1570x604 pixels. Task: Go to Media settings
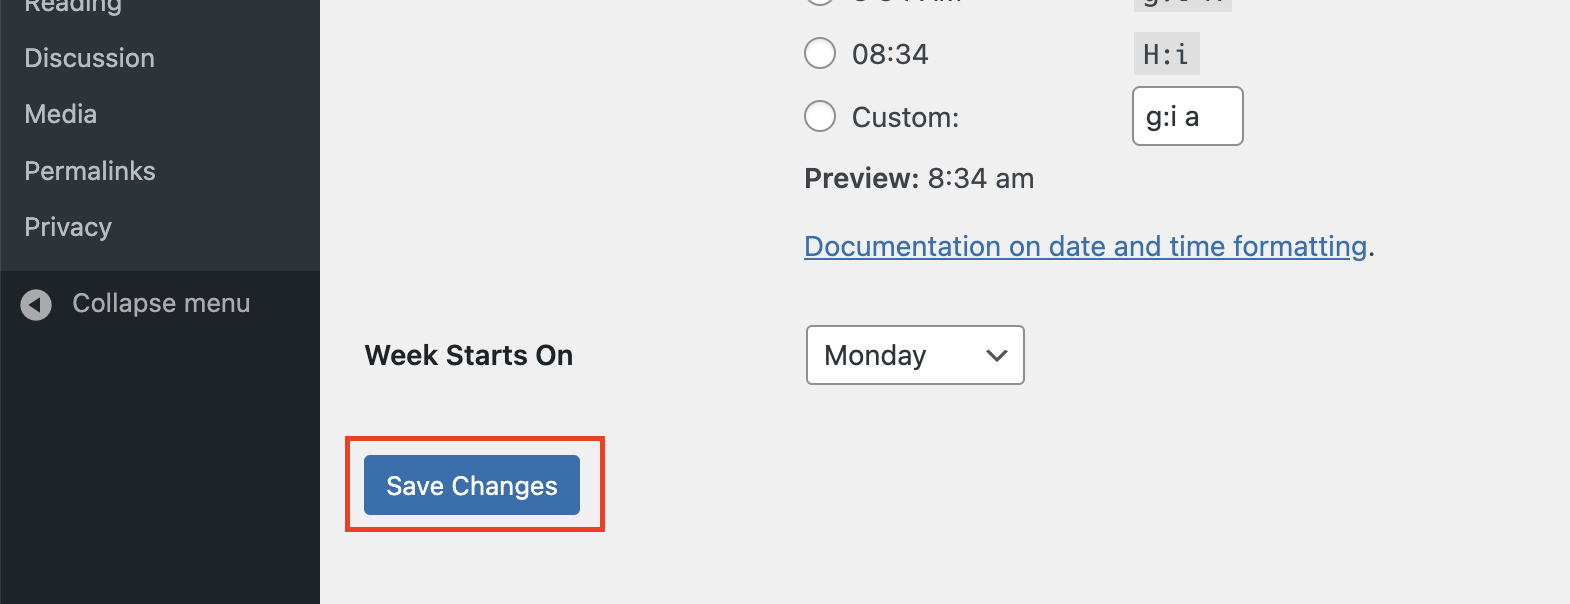tap(60, 114)
